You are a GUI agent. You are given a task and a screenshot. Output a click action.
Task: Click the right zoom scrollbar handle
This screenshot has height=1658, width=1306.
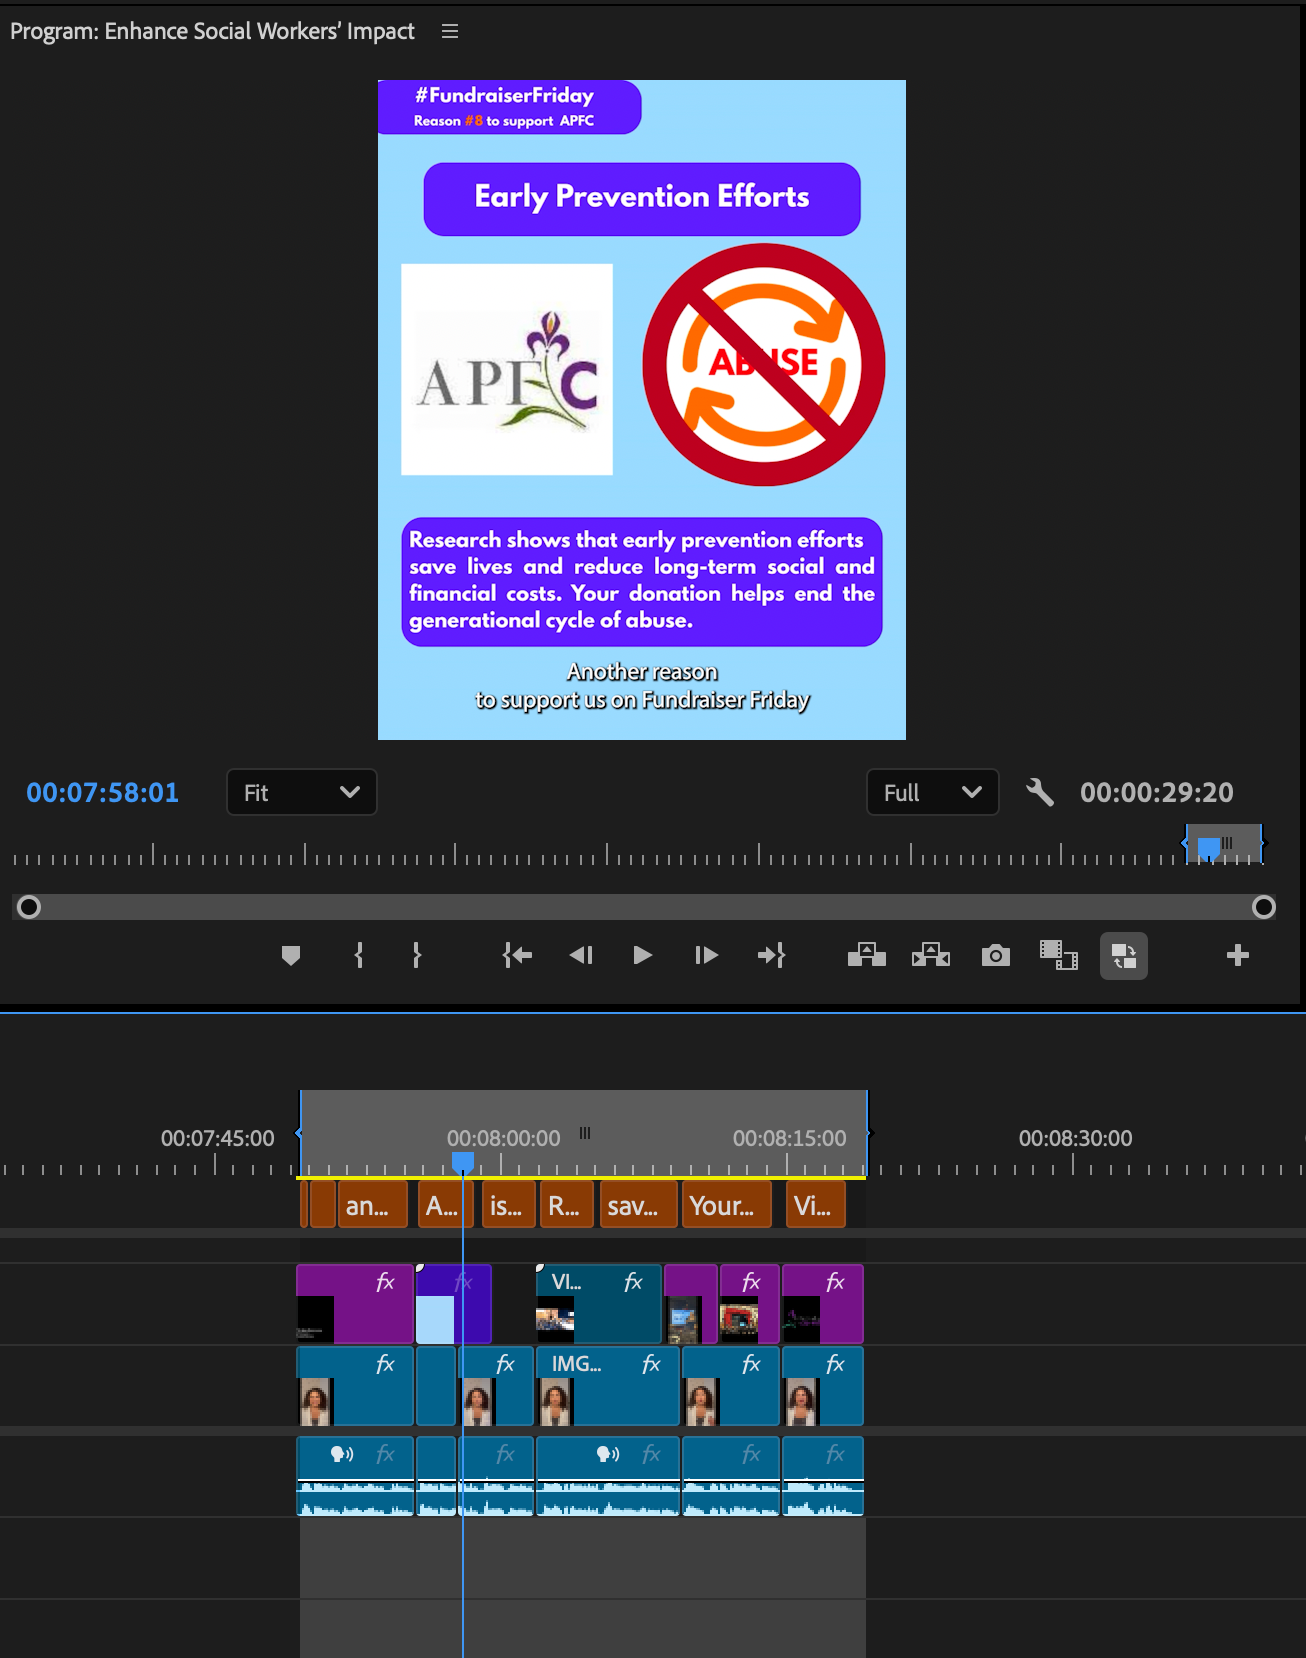click(1264, 907)
